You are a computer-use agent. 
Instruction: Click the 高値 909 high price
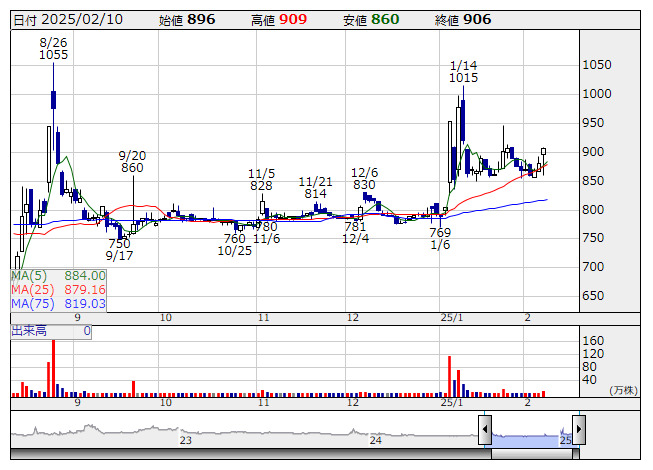(x=279, y=20)
